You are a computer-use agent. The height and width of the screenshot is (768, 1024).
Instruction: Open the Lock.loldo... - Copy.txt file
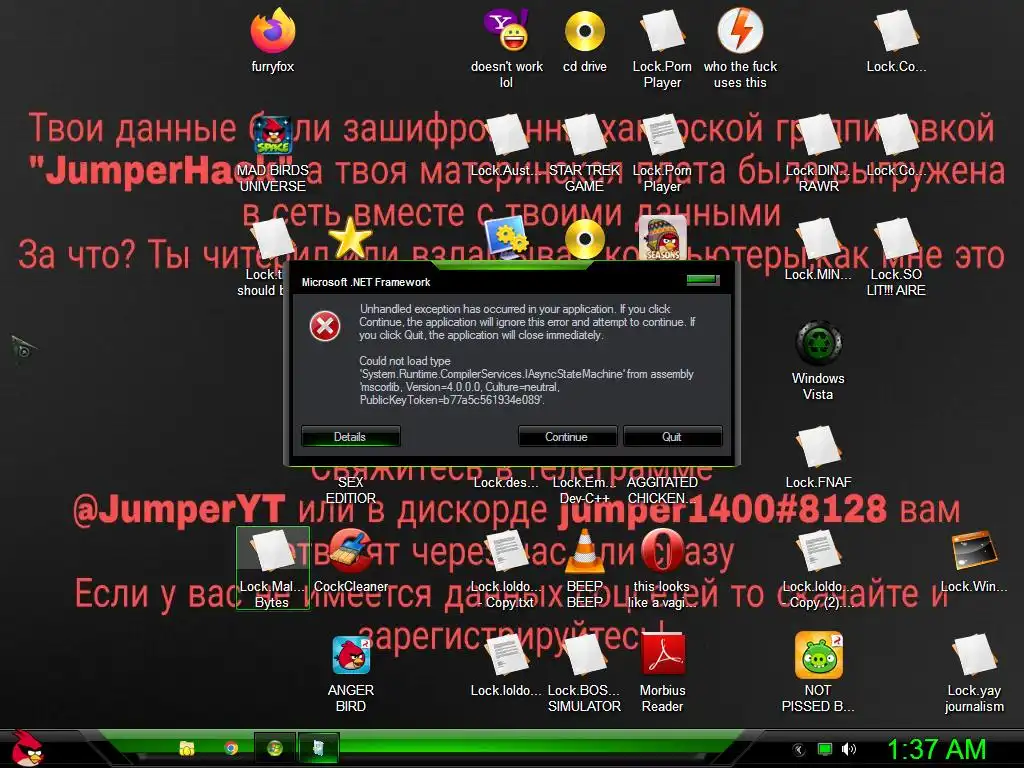506,552
